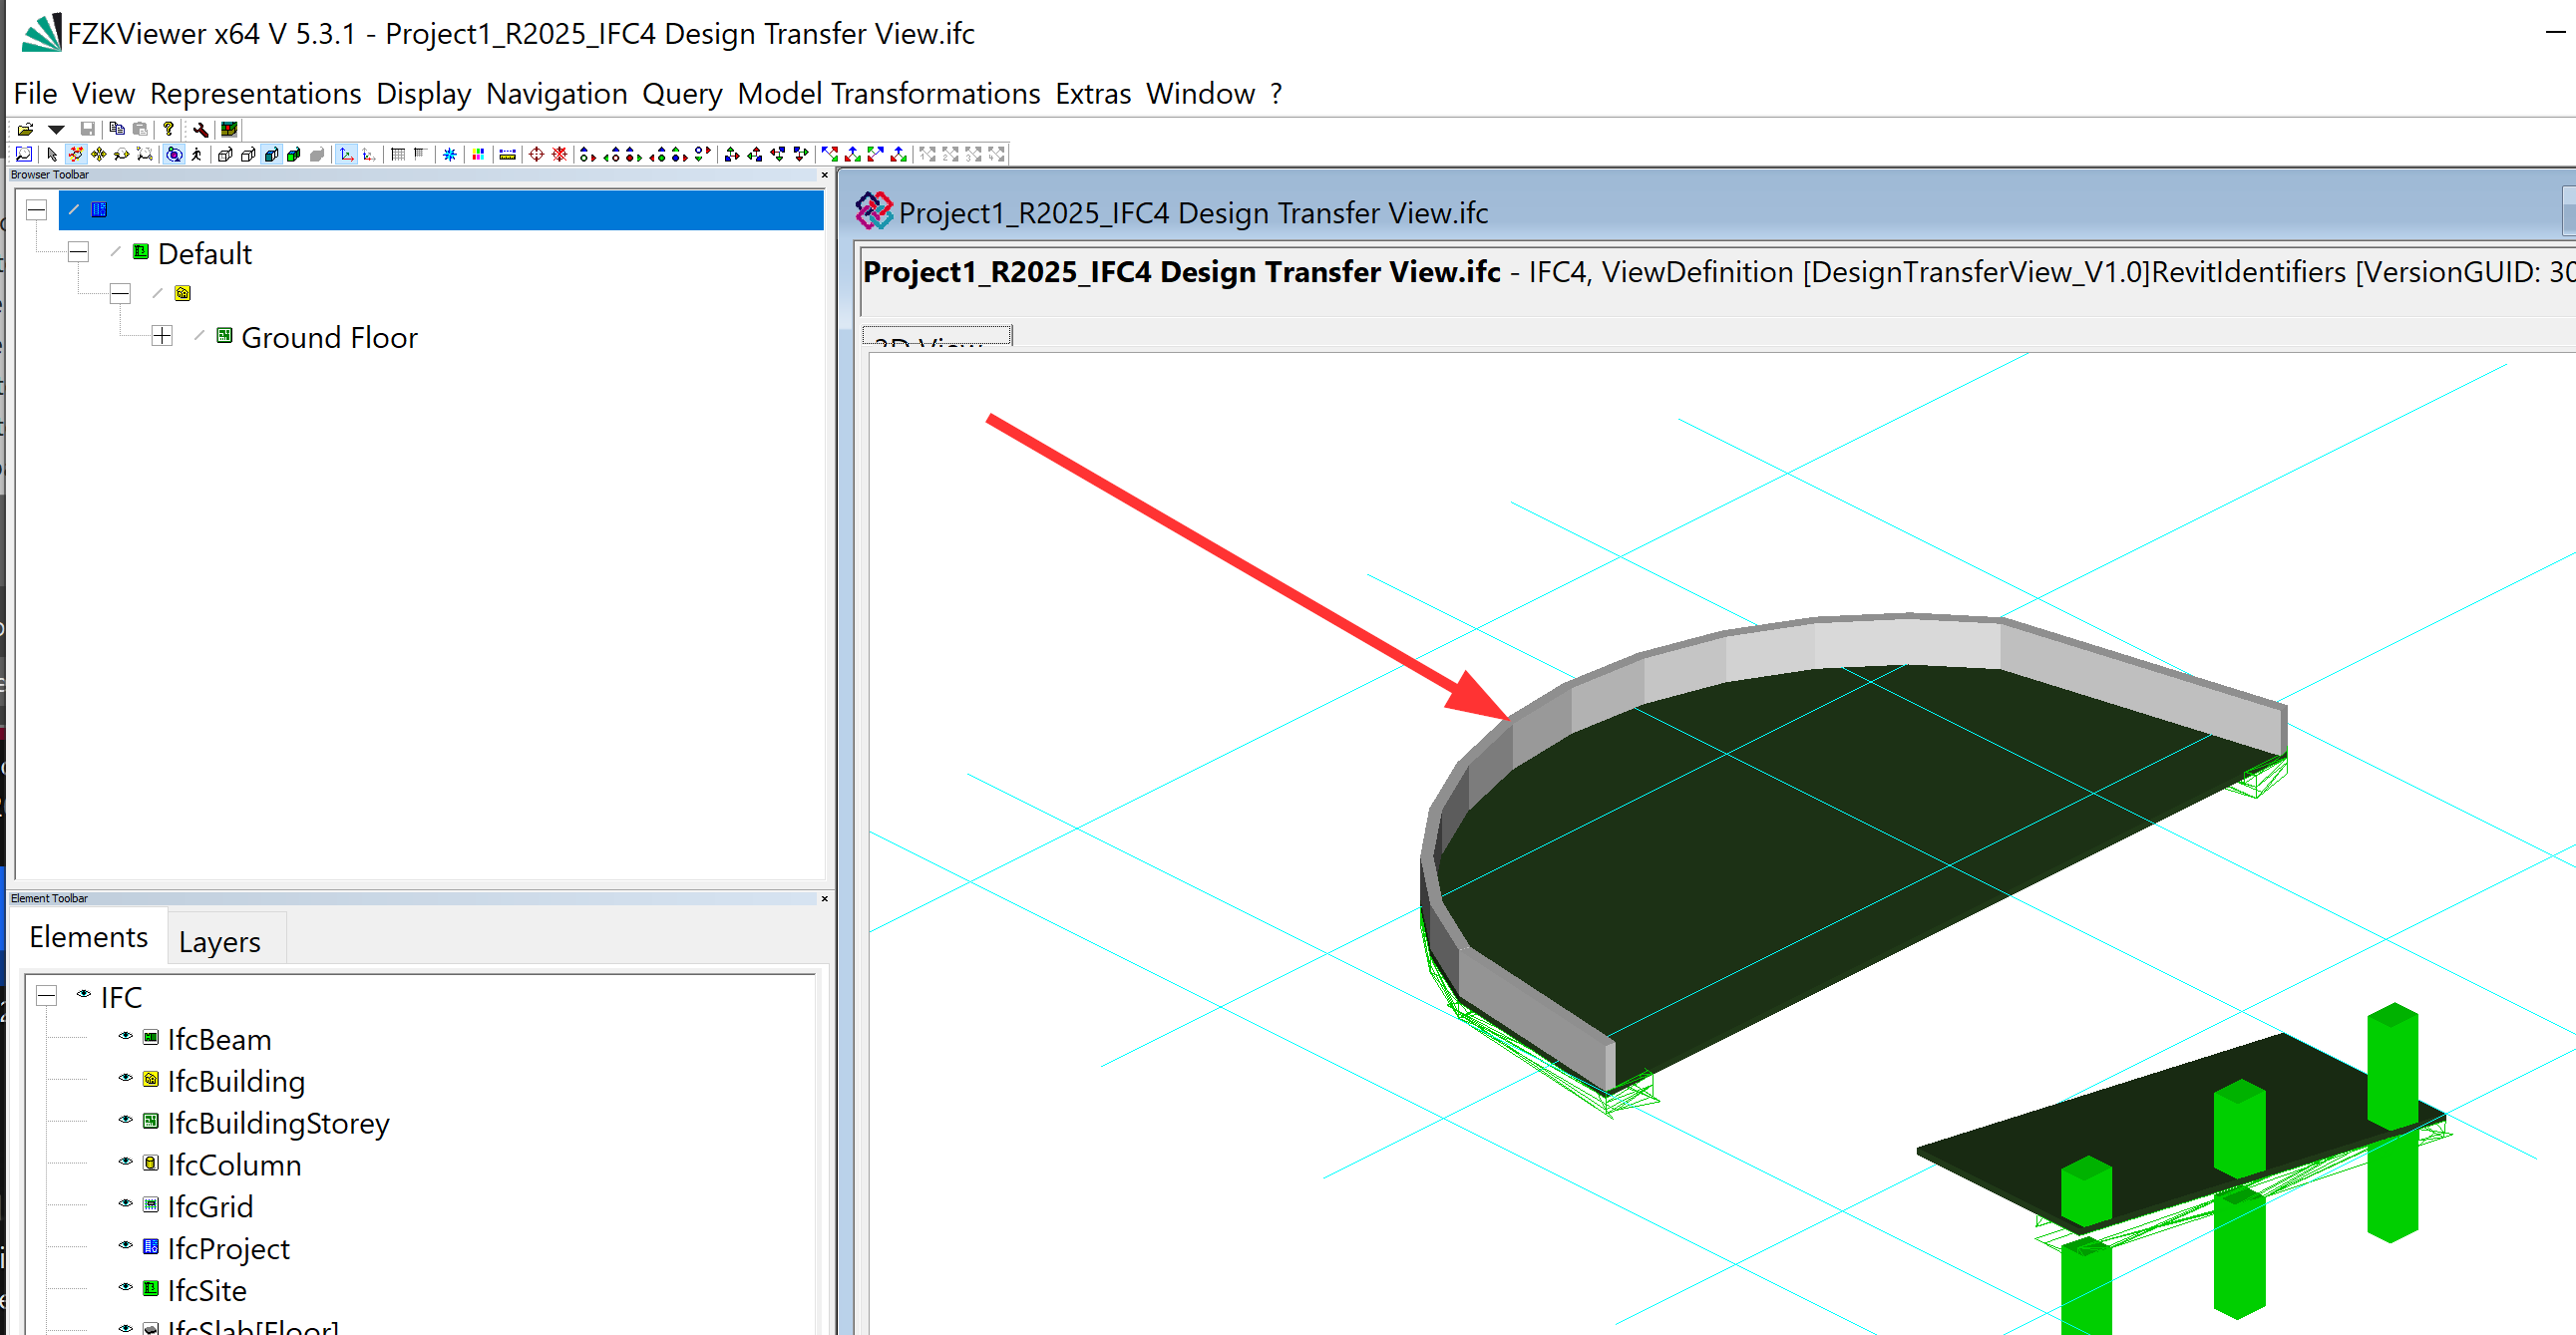Hide IfcColumn elements via eye icon
The image size is (2576, 1335).
125,1162
